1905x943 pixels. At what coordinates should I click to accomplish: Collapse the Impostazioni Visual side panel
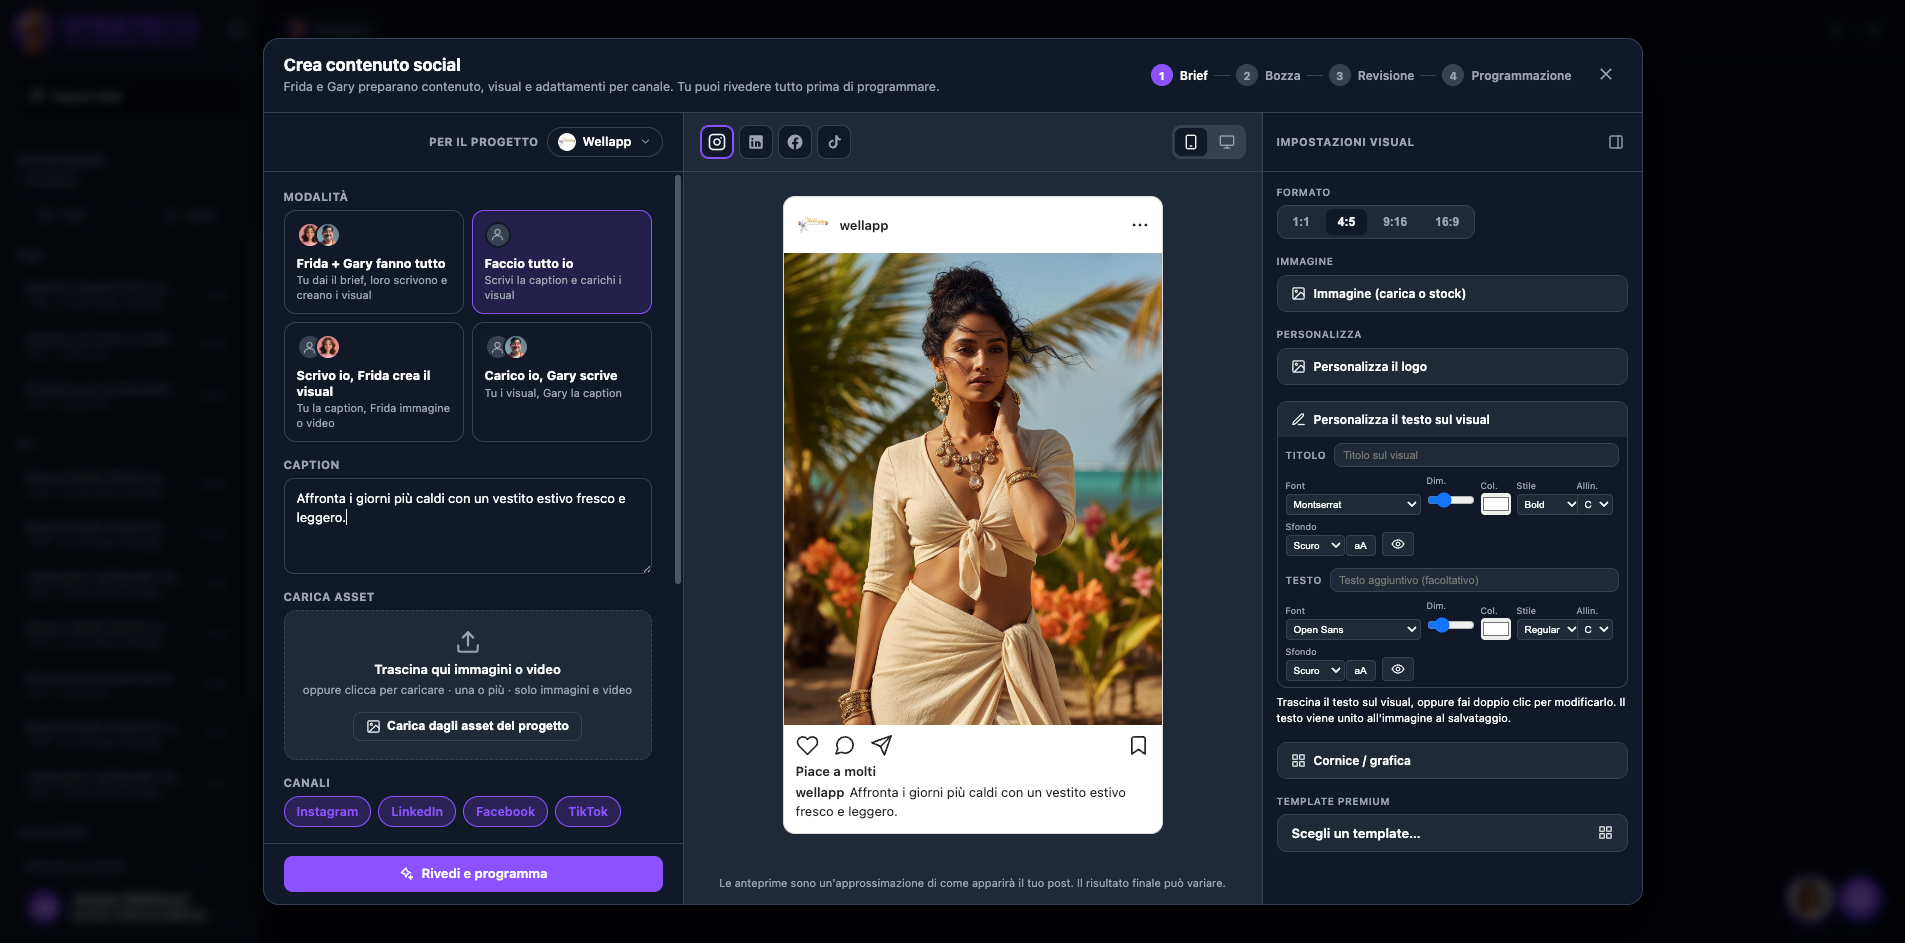[x=1615, y=142]
